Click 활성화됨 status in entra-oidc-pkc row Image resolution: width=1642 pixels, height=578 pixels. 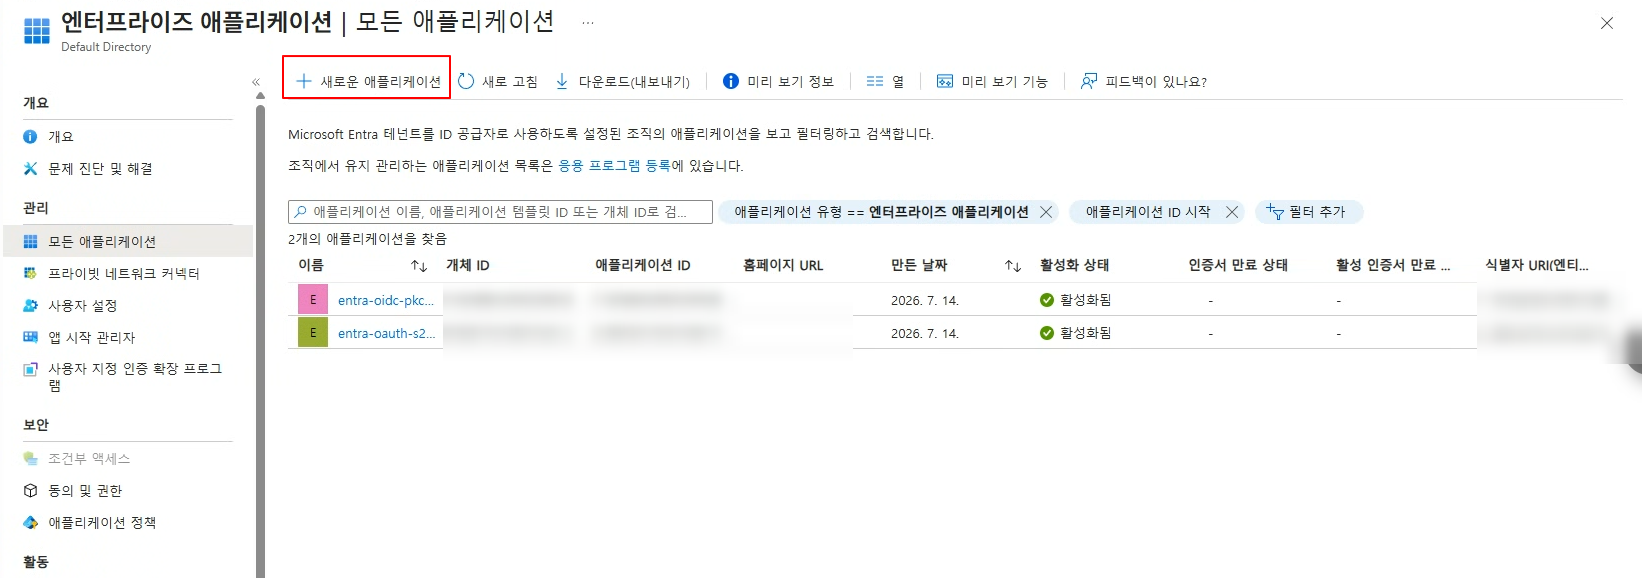[1076, 300]
